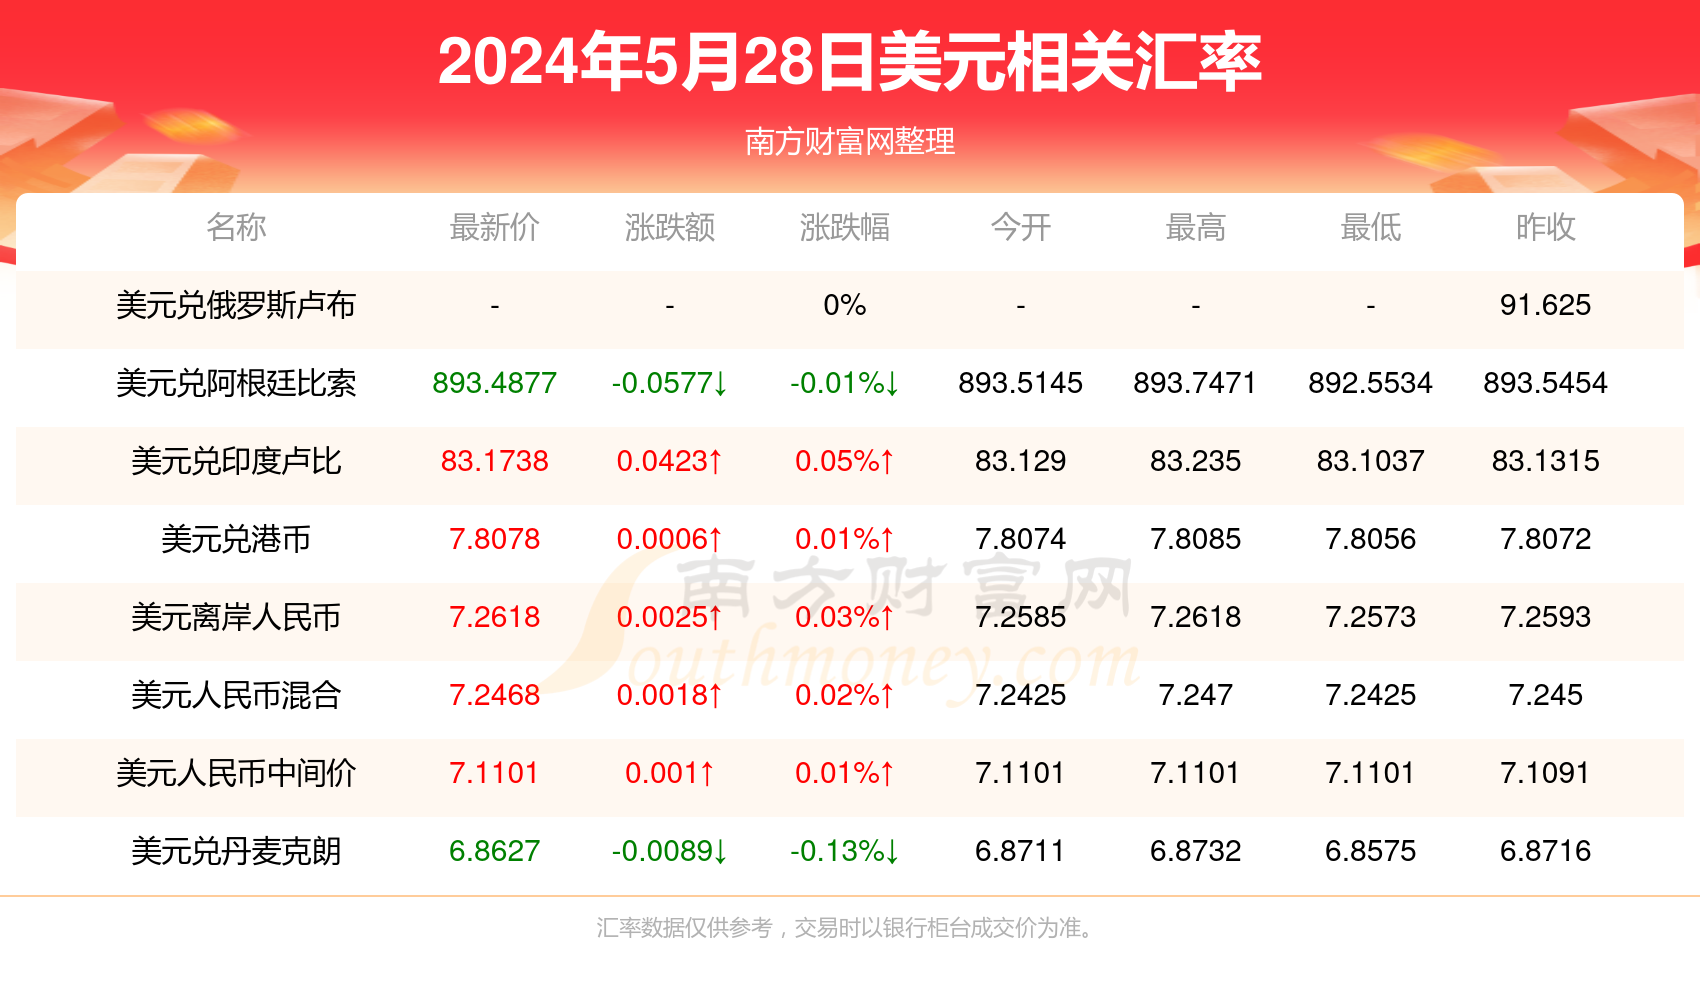Click the previous close 83.1315
Screen dimensions: 1700x1000
[1545, 461]
